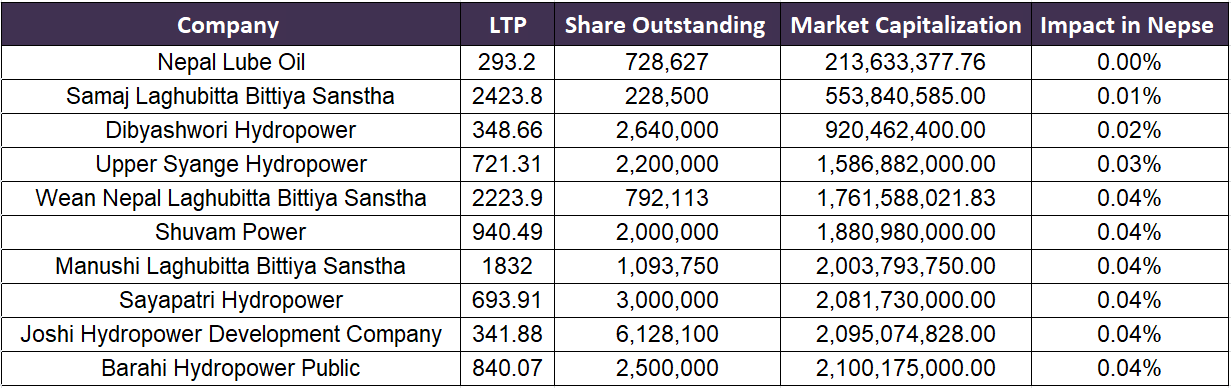Click the Company column header
Screen dimensions: 1231x388
tap(228, 25)
